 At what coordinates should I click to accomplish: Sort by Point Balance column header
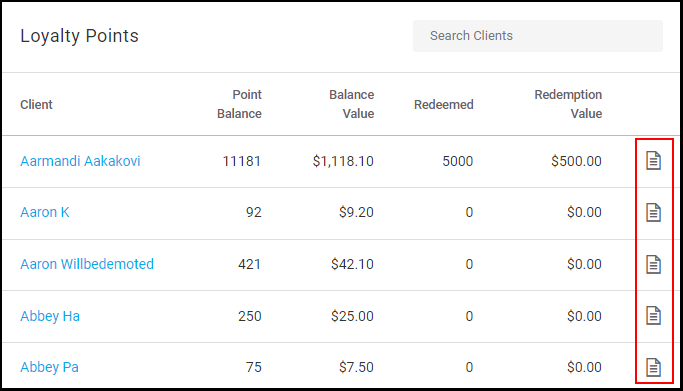pos(239,104)
